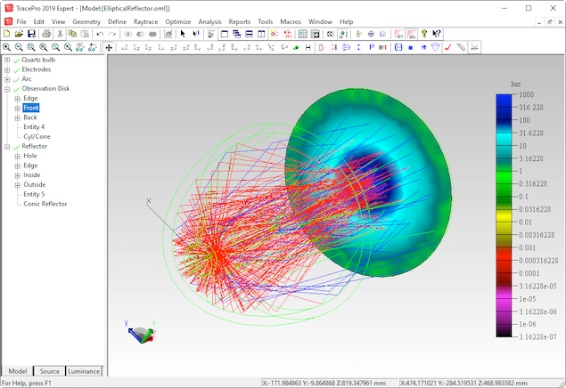The width and height of the screenshot is (566, 388).
Task: Toggle the green check on Reflector
Action: [16, 147]
